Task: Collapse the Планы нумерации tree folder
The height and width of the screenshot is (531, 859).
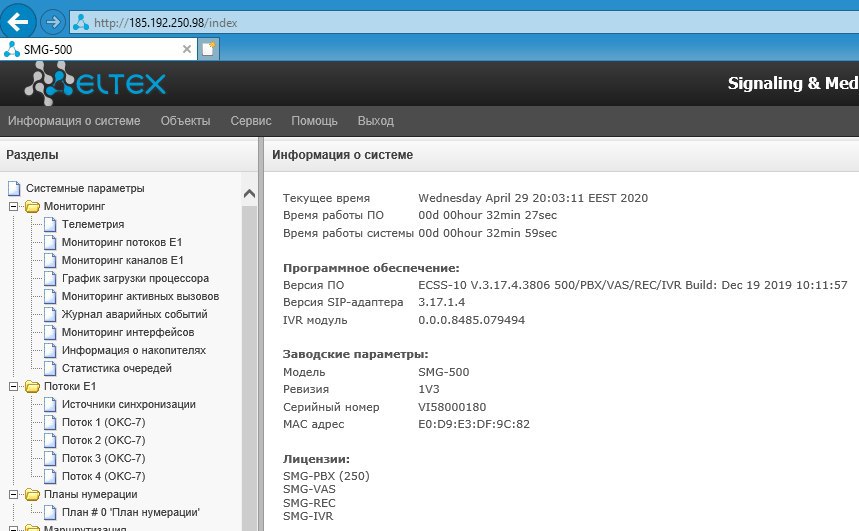Action: click(13, 494)
